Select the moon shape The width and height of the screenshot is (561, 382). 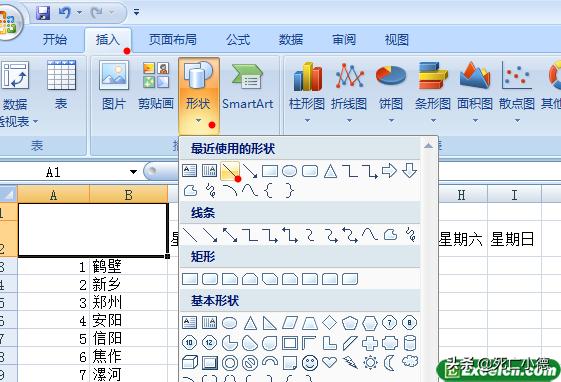pos(389,363)
